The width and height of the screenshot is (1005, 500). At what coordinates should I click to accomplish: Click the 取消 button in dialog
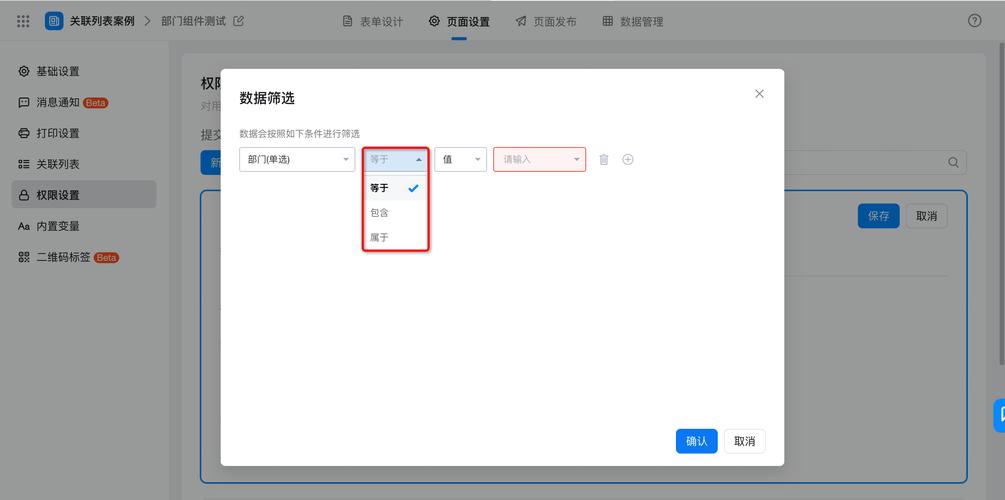[x=745, y=441]
